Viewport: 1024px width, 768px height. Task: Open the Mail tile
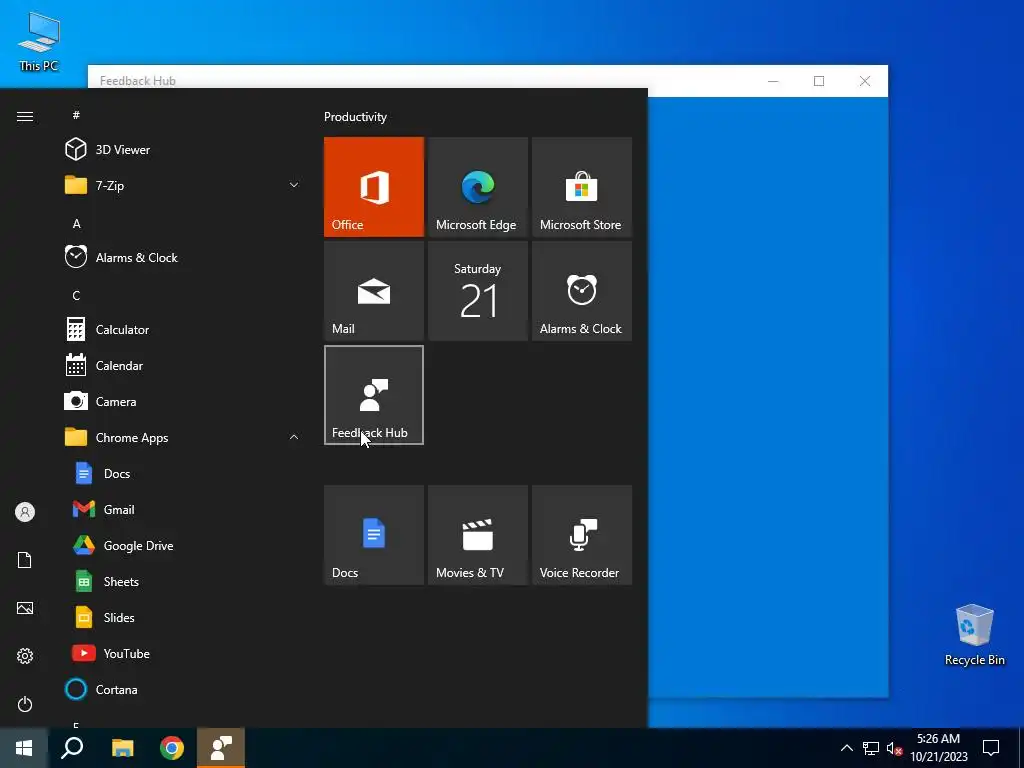coord(374,291)
